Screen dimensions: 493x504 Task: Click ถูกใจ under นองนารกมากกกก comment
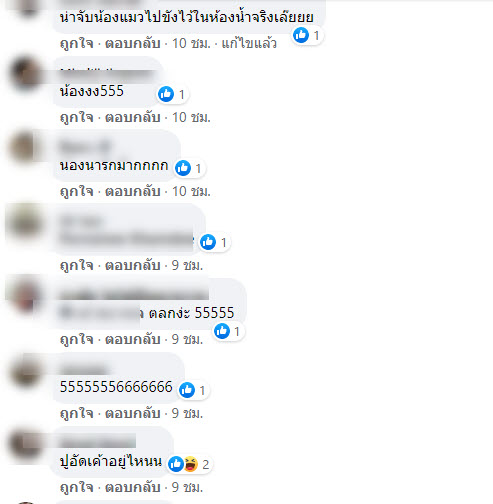coord(76,191)
